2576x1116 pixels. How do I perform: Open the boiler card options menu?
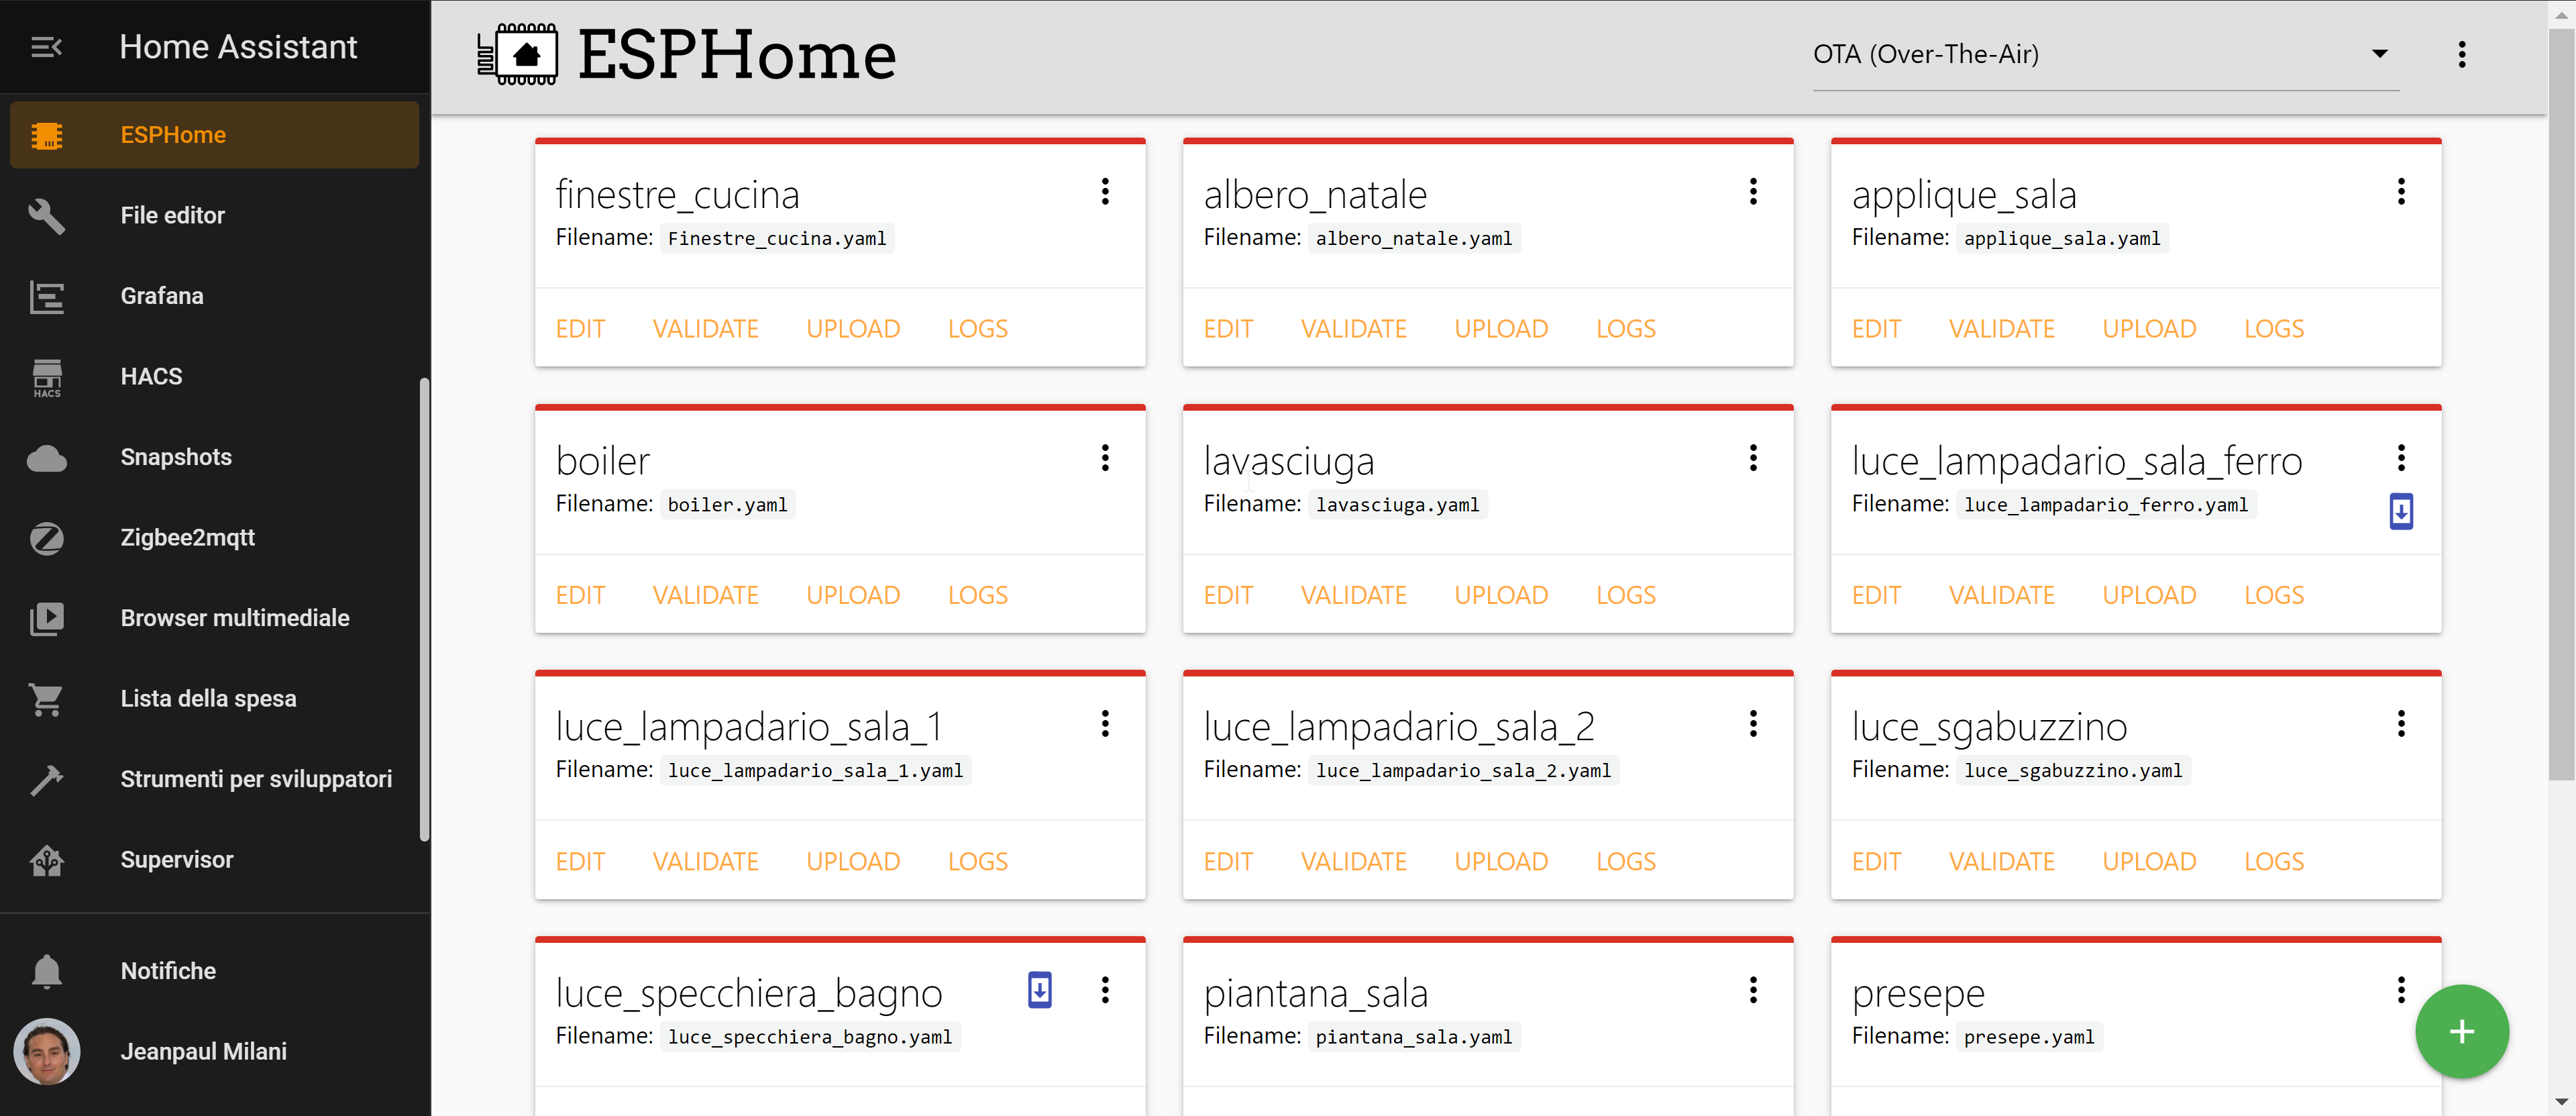point(1105,458)
